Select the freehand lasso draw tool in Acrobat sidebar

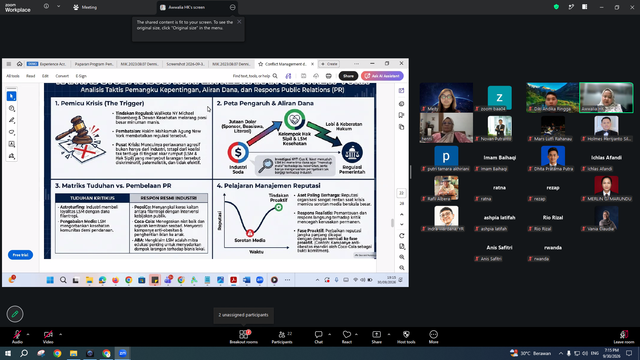pos(11,132)
